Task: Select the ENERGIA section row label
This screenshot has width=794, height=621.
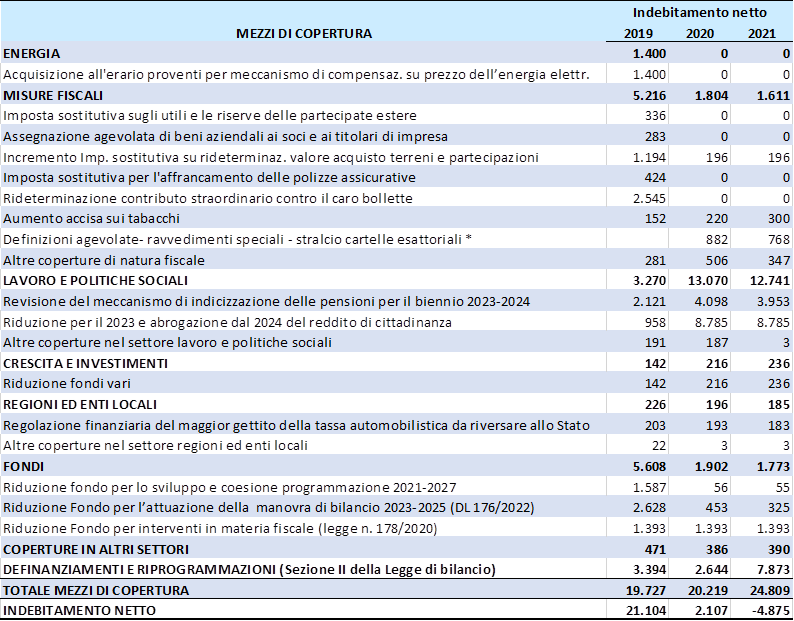Action: tap(32, 53)
